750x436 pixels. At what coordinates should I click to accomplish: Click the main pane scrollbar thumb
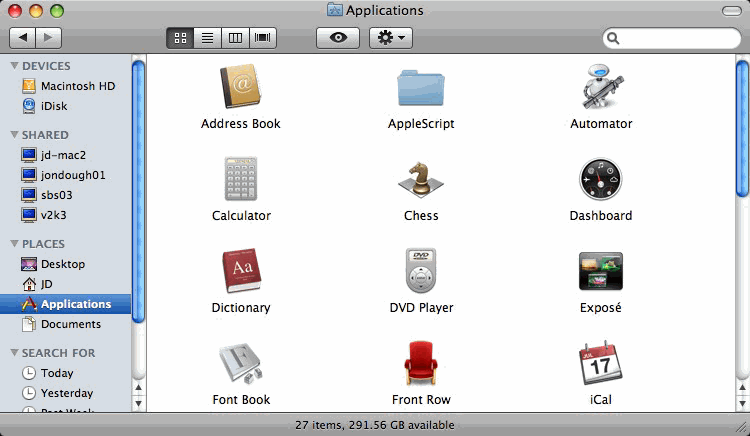click(742, 128)
